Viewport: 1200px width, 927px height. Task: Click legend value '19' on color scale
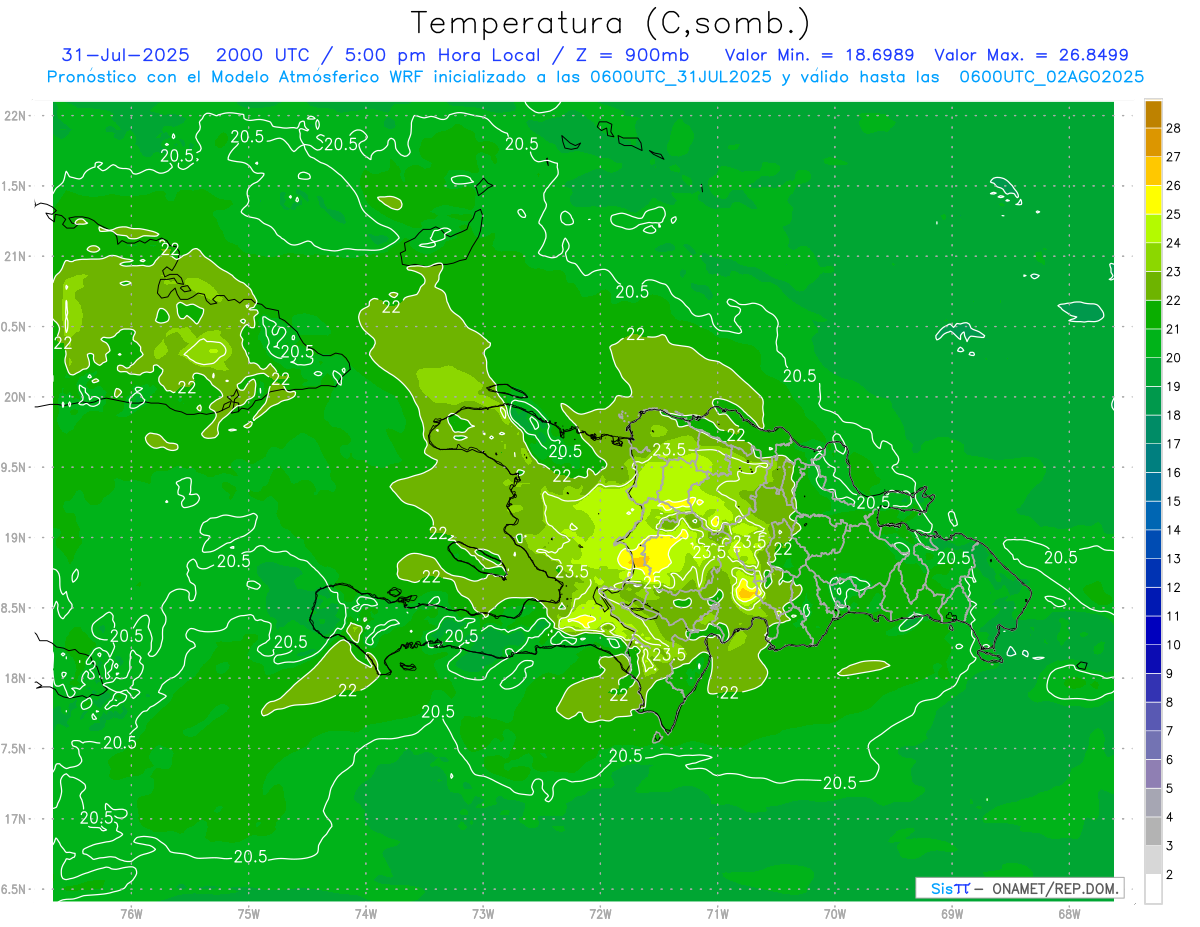click(x=1173, y=386)
